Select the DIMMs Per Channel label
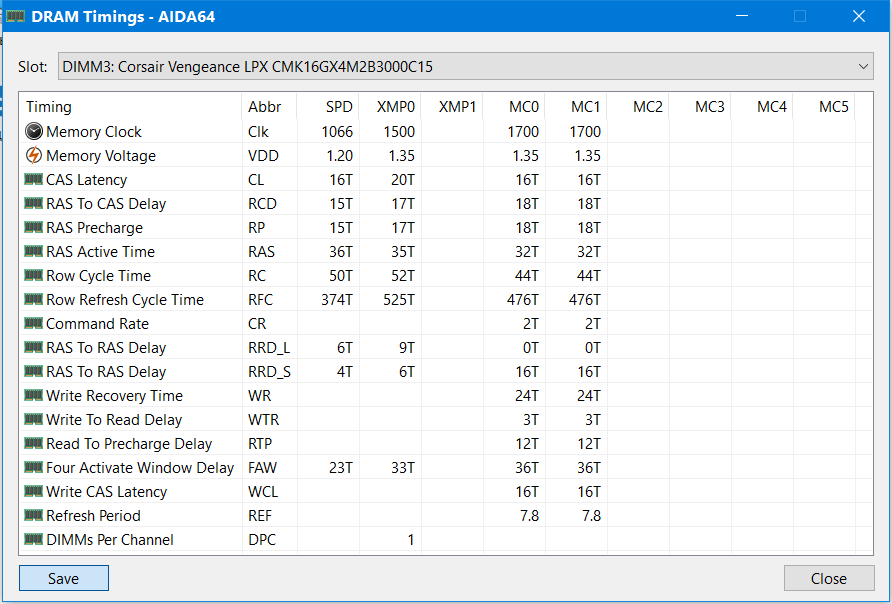 point(110,540)
